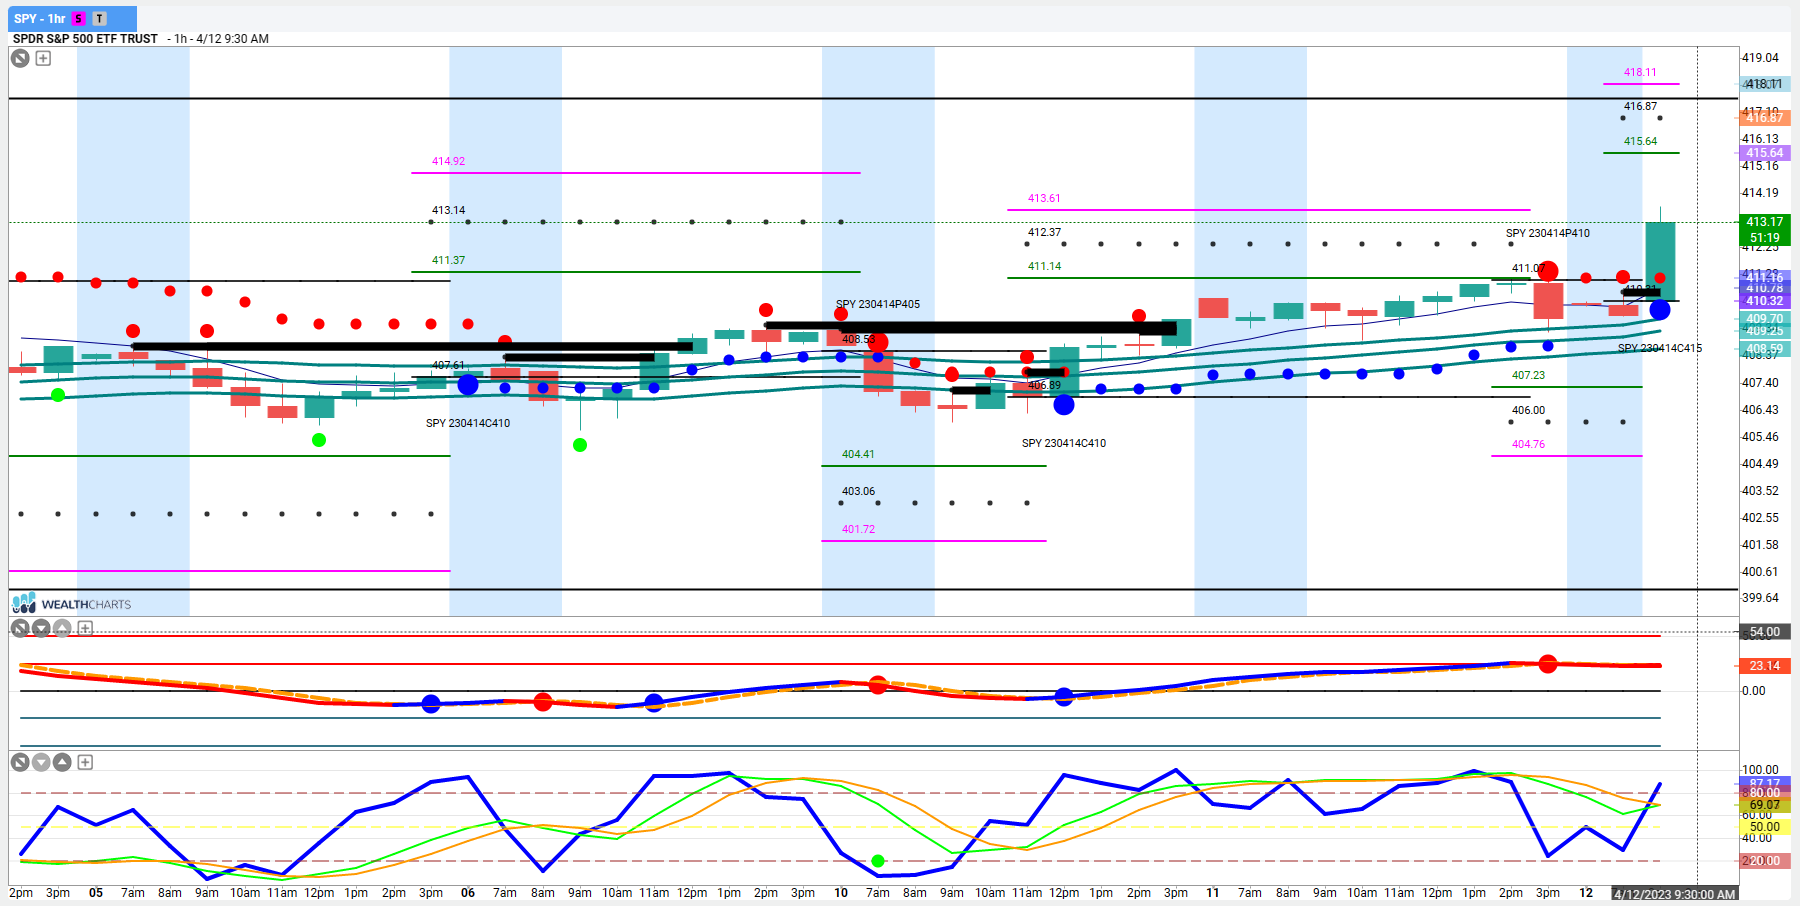Click the 06 date marker on the time axis
Image resolution: width=1800 pixels, height=906 pixels.
point(468,893)
